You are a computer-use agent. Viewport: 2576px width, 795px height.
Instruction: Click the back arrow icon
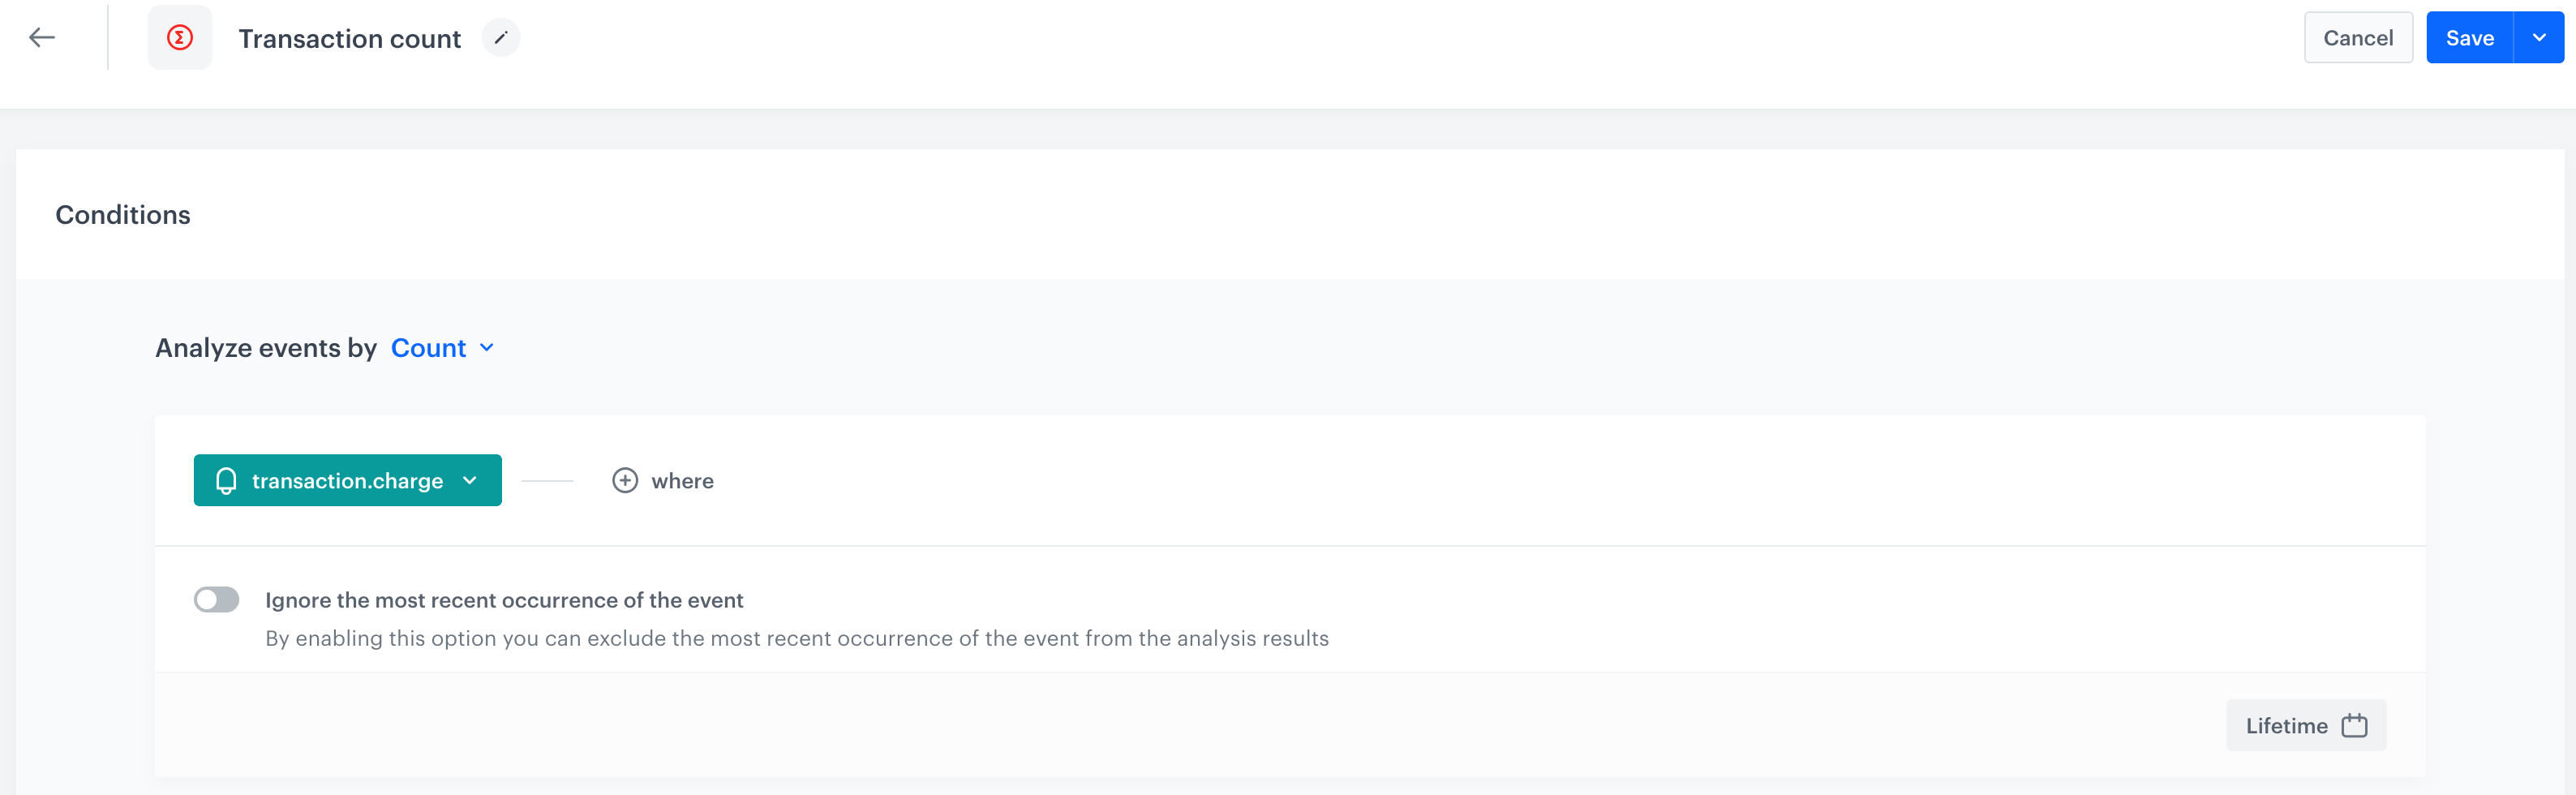42,38
